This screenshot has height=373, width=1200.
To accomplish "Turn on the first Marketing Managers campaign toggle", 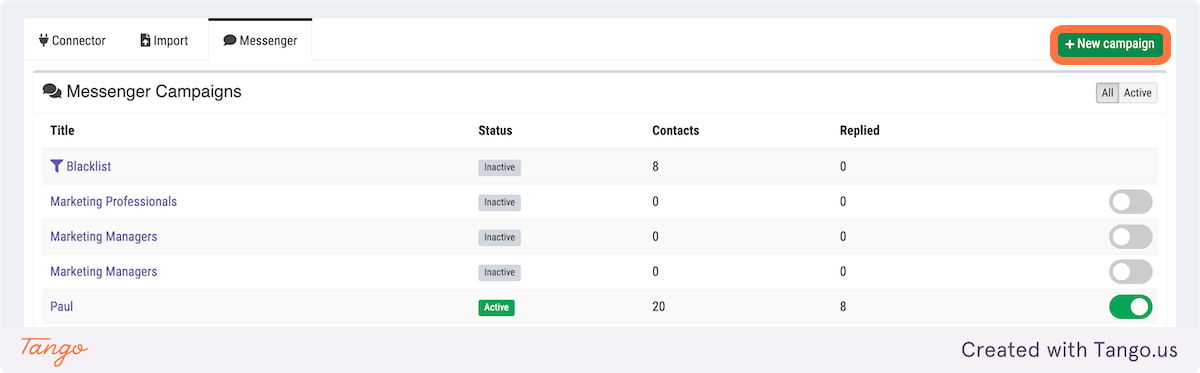I will click(x=1130, y=237).
